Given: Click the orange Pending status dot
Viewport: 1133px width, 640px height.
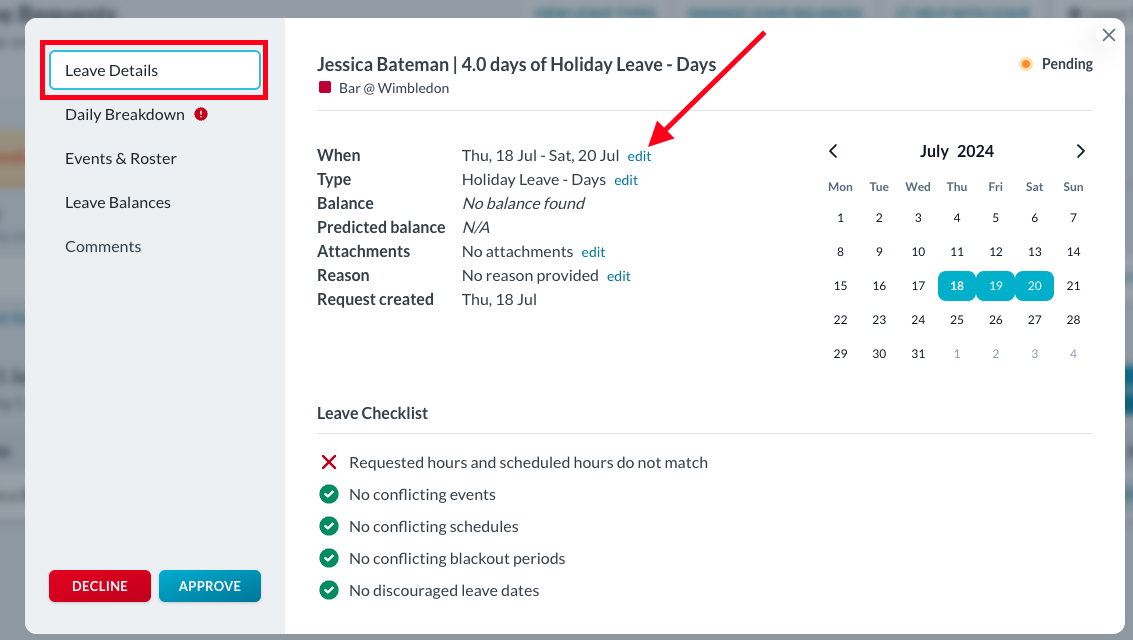Looking at the screenshot, I should click(1025, 64).
